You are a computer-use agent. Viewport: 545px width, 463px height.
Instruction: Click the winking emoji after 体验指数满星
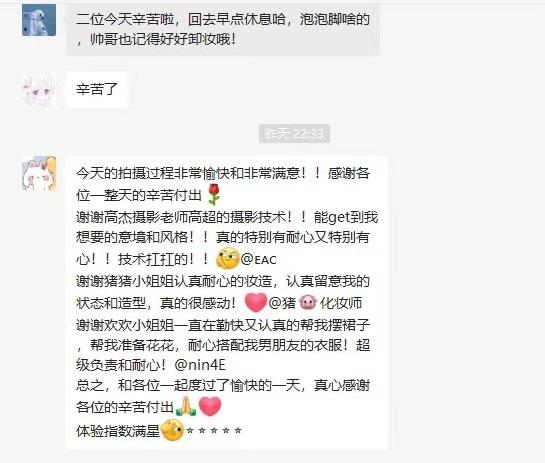172,430
